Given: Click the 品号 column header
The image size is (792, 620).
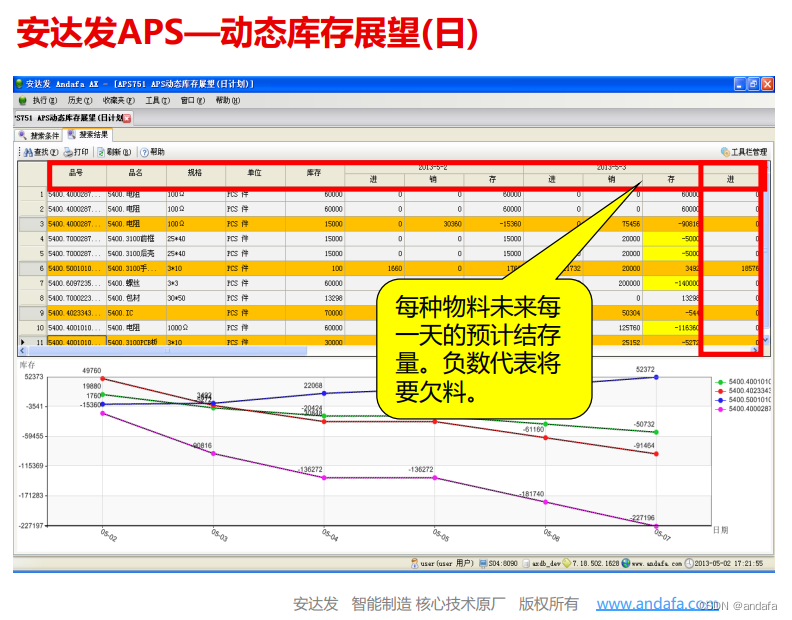Looking at the screenshot, I should tap(77, 173).
